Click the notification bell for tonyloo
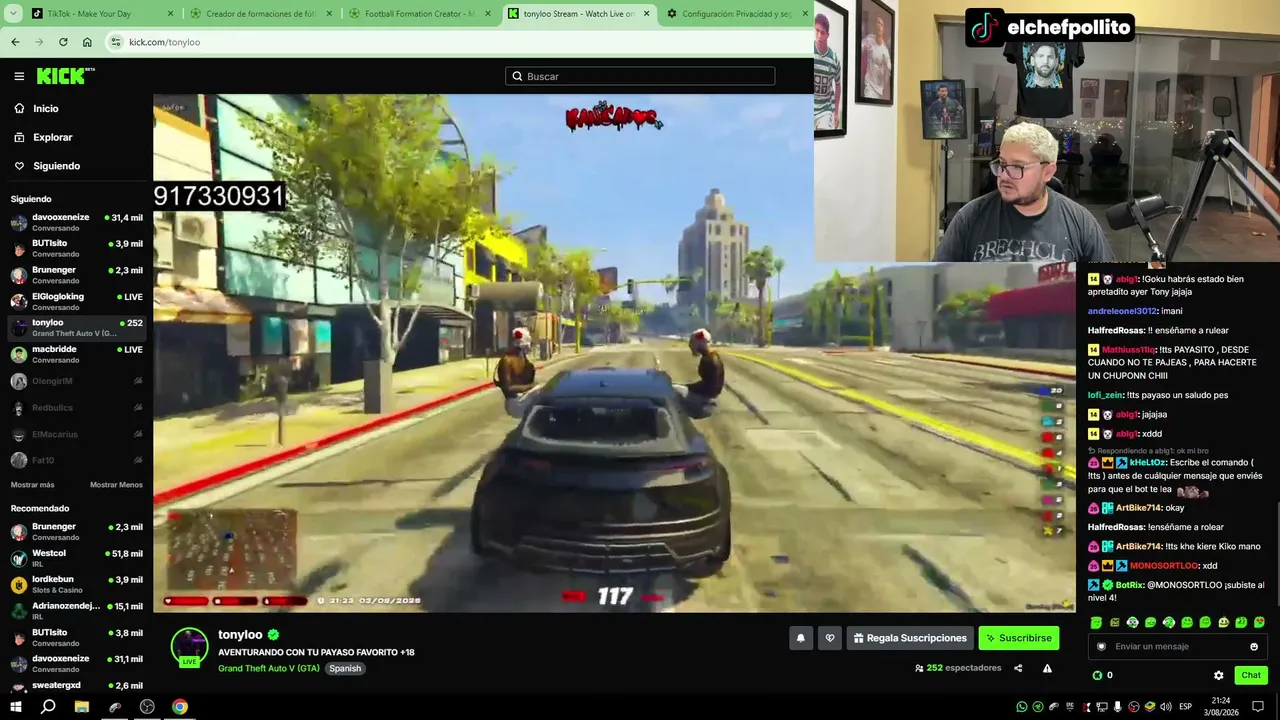The image size is (1280, 720). tap(800, 638)
